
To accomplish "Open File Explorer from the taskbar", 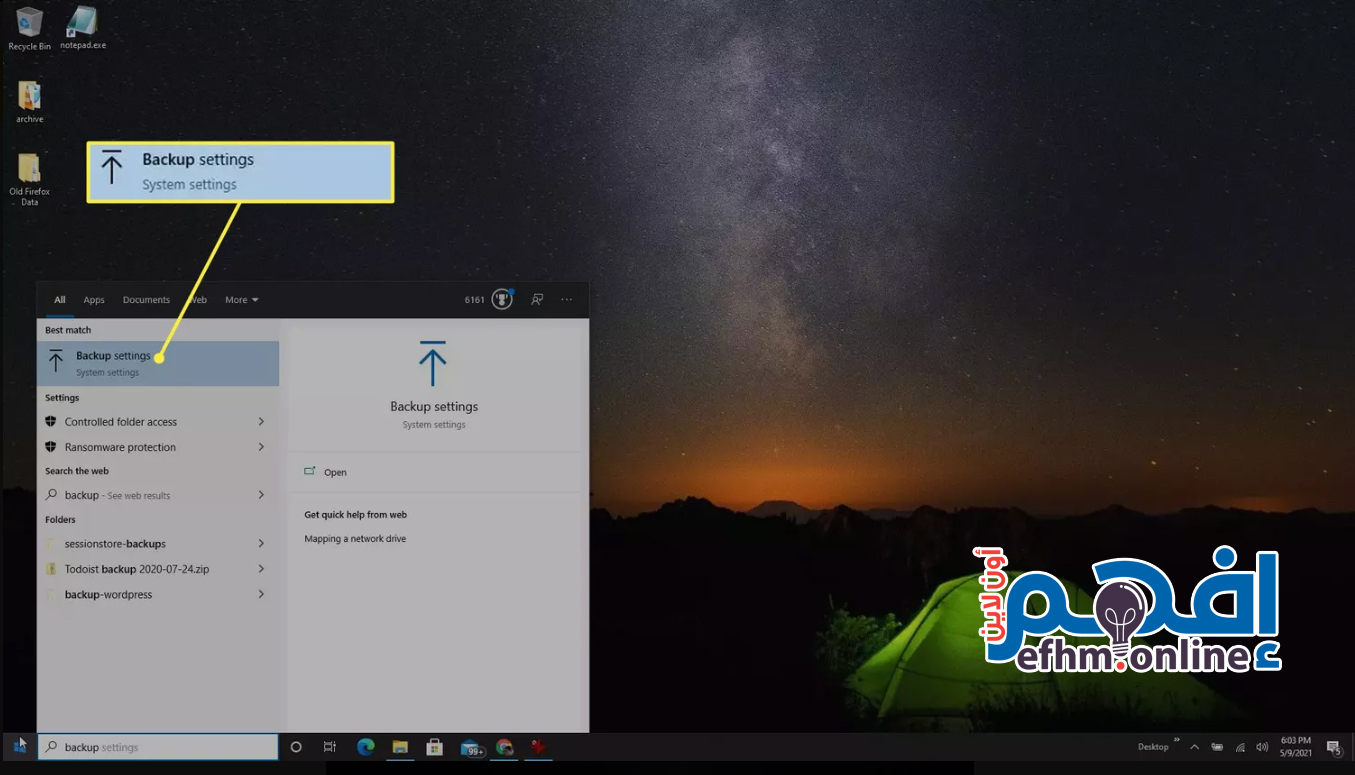I will tap(400, 747).
